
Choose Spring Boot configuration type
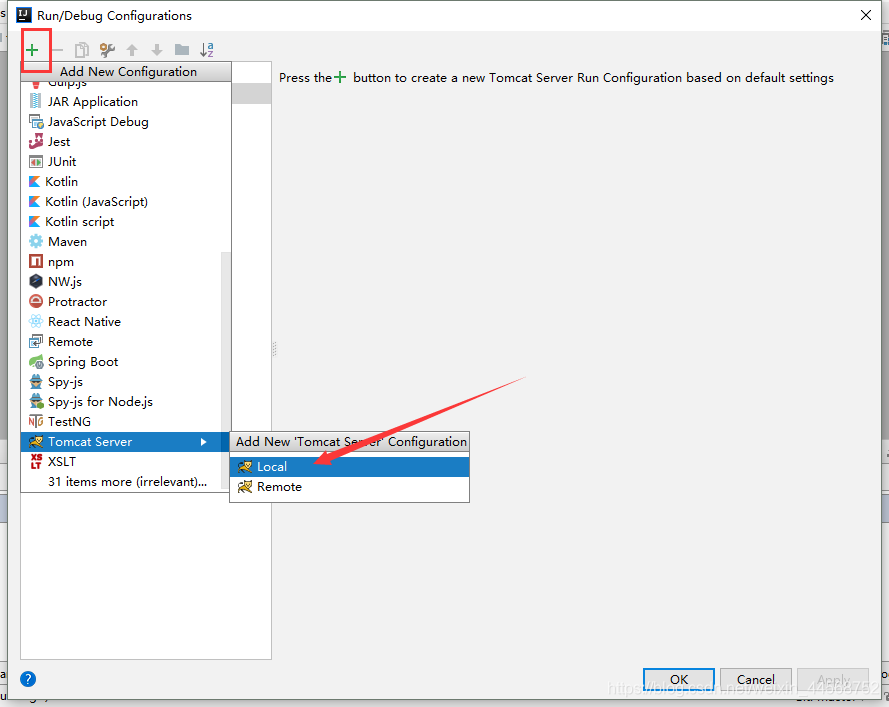point(121,362)
